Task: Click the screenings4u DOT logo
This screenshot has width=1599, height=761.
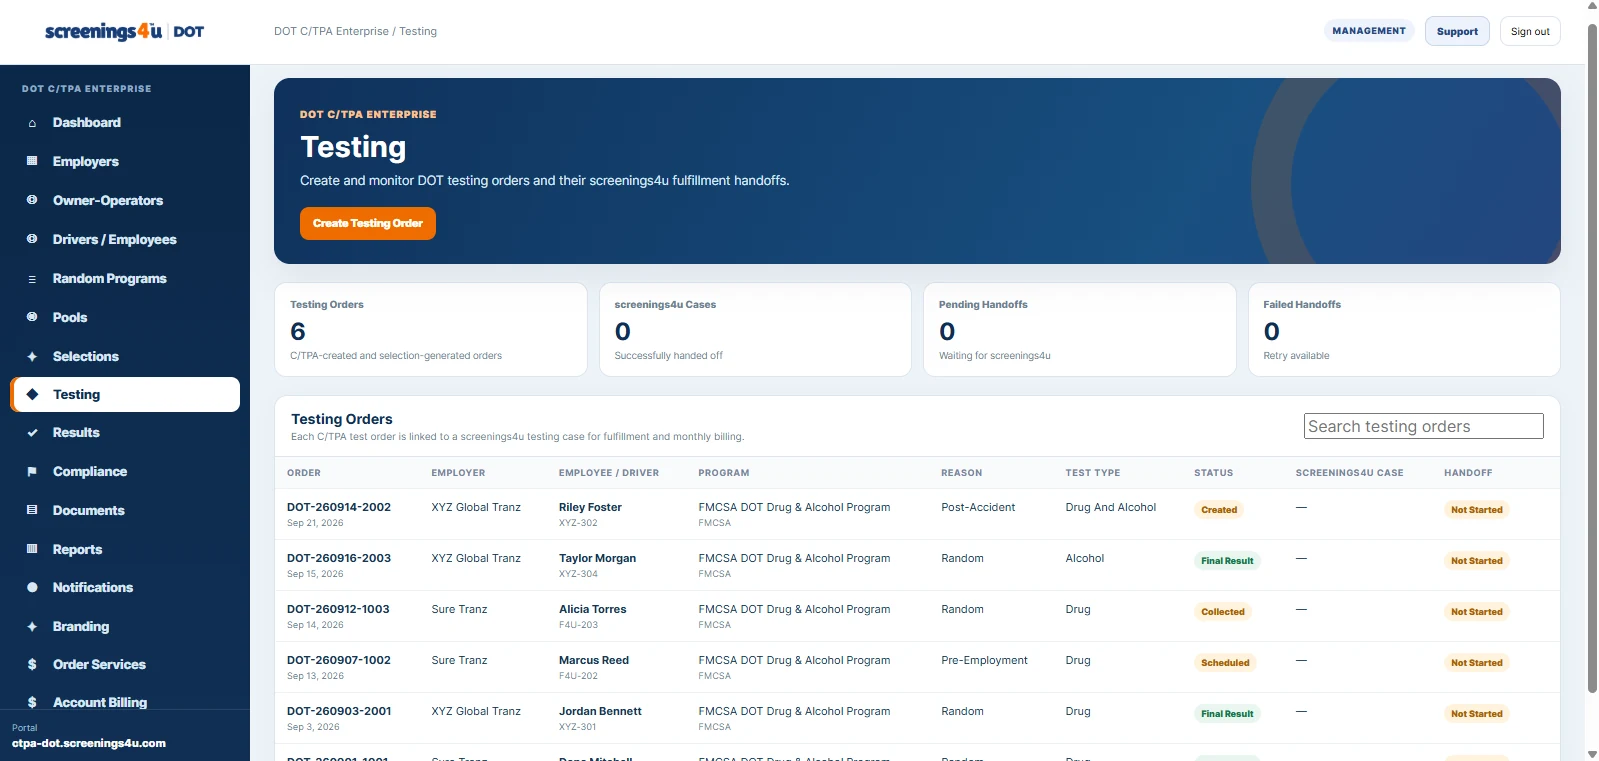Action: pyautogui.click(x=124, y=31)
